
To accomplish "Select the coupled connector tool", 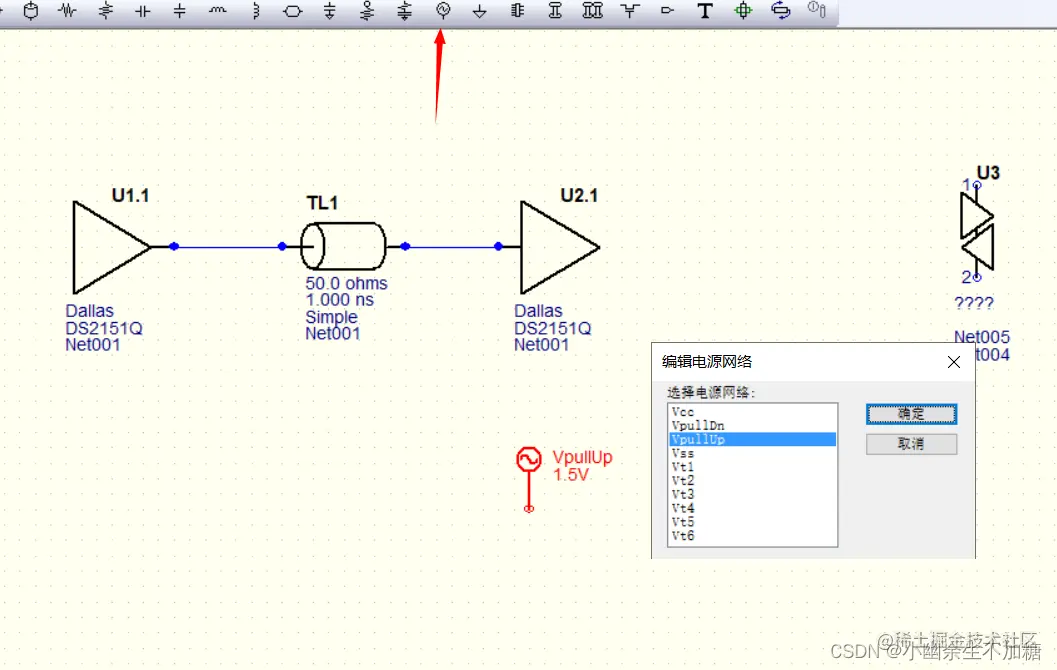I will [592, 11].
